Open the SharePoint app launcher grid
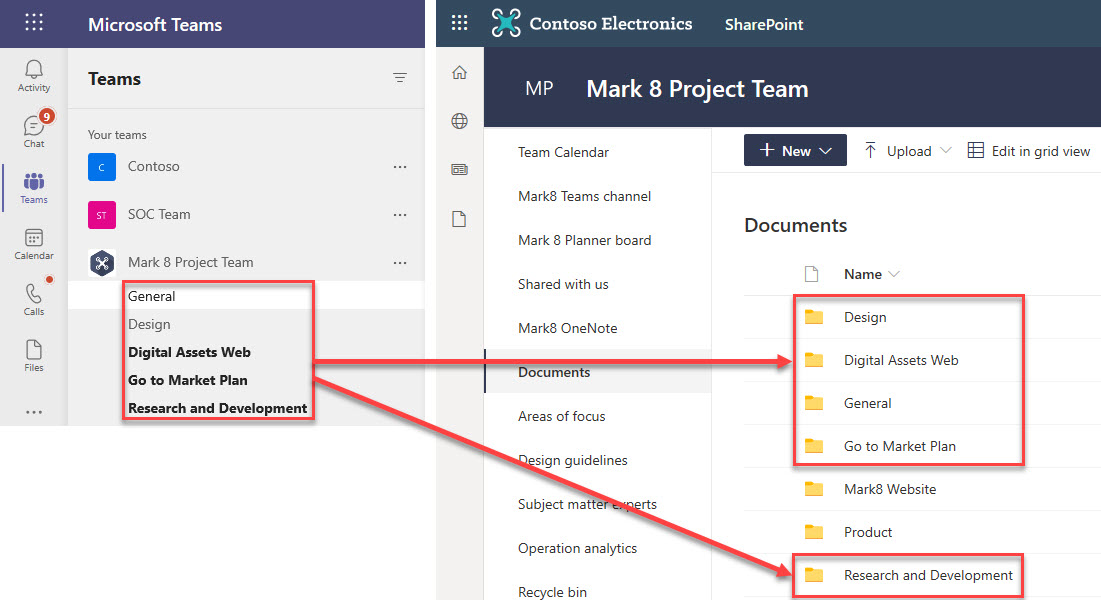This screenshot has width=1101, height=600. point(459,22)
